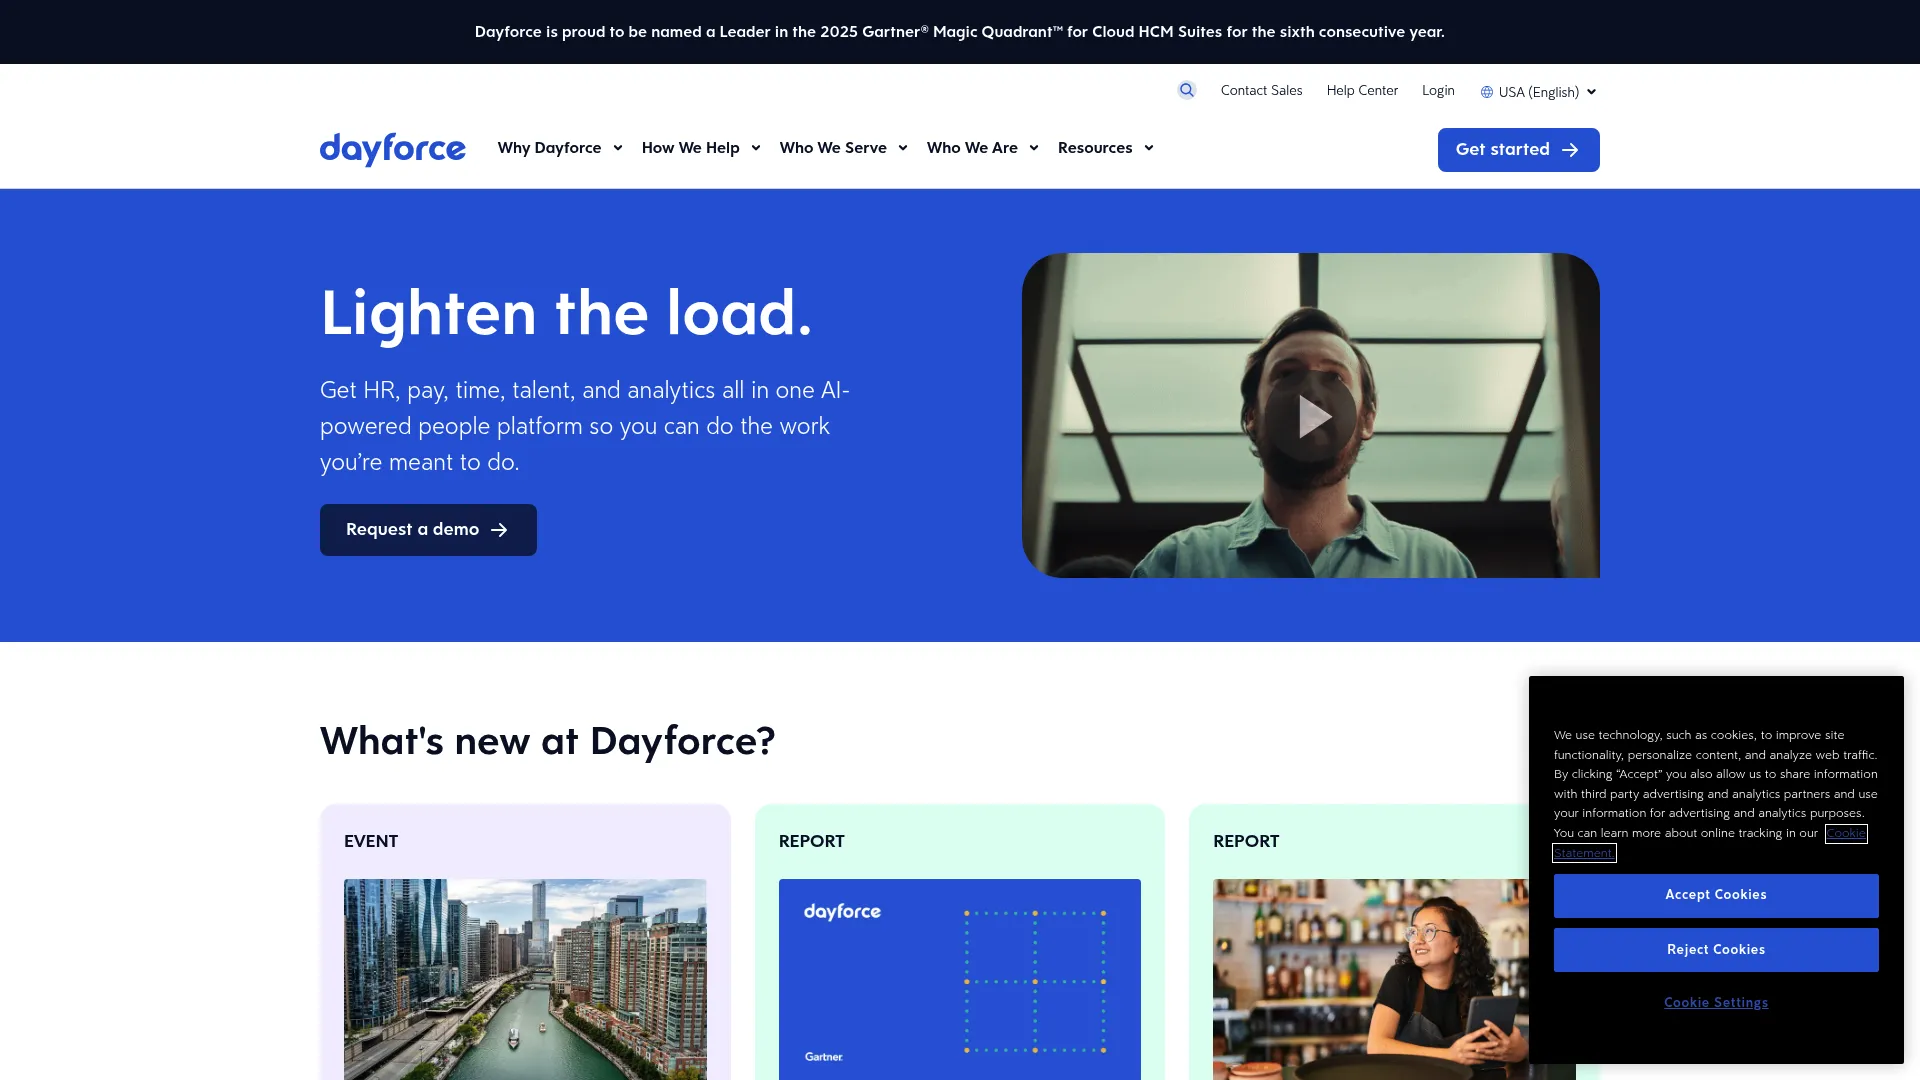Click the arrow icon in Get started button
Image resolution: width=1920 pixels, height=1080 pixels.
pyautogui.click(x=1570, y=150)
